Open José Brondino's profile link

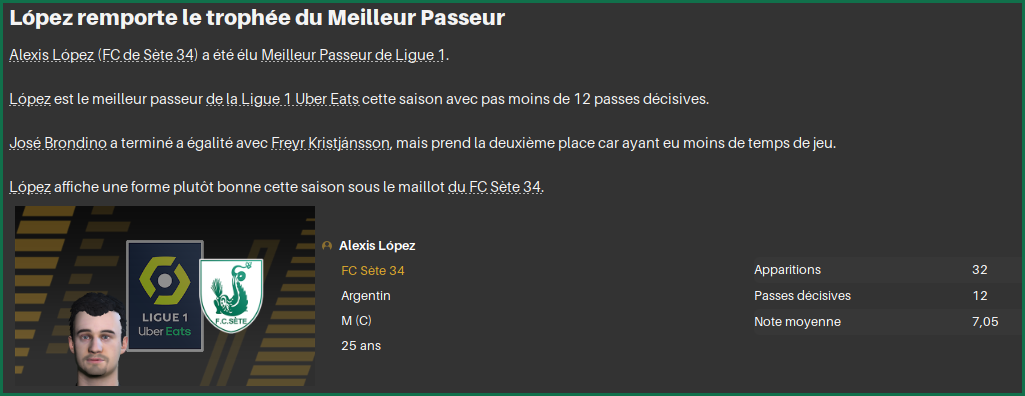(x=58, y=143)
